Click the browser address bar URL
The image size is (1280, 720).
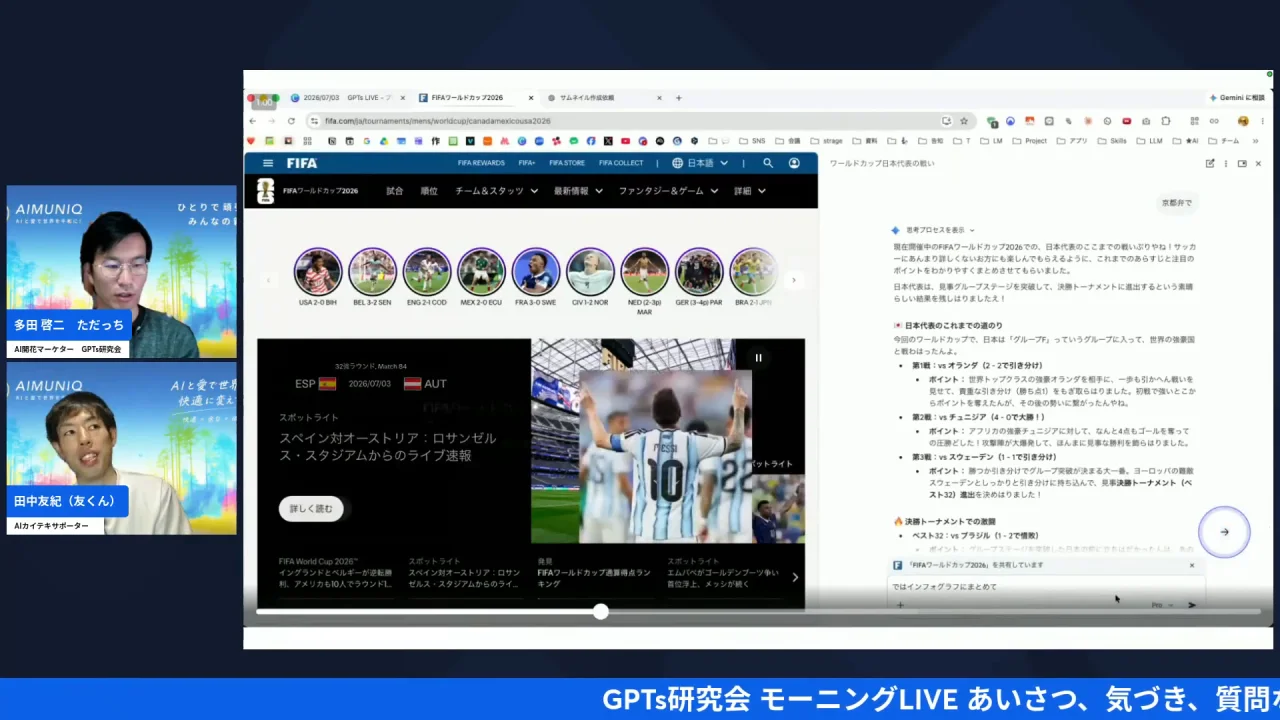438,121
